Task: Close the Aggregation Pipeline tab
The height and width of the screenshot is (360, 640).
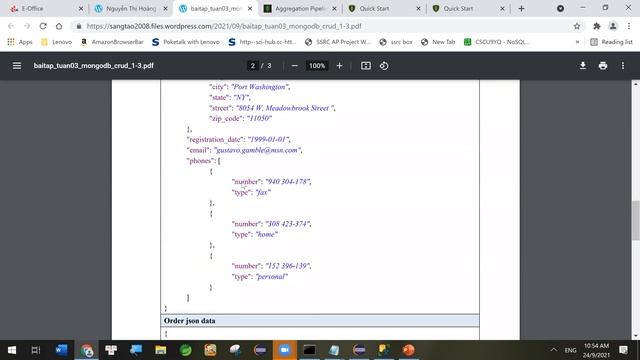Action: coord(334,8)
